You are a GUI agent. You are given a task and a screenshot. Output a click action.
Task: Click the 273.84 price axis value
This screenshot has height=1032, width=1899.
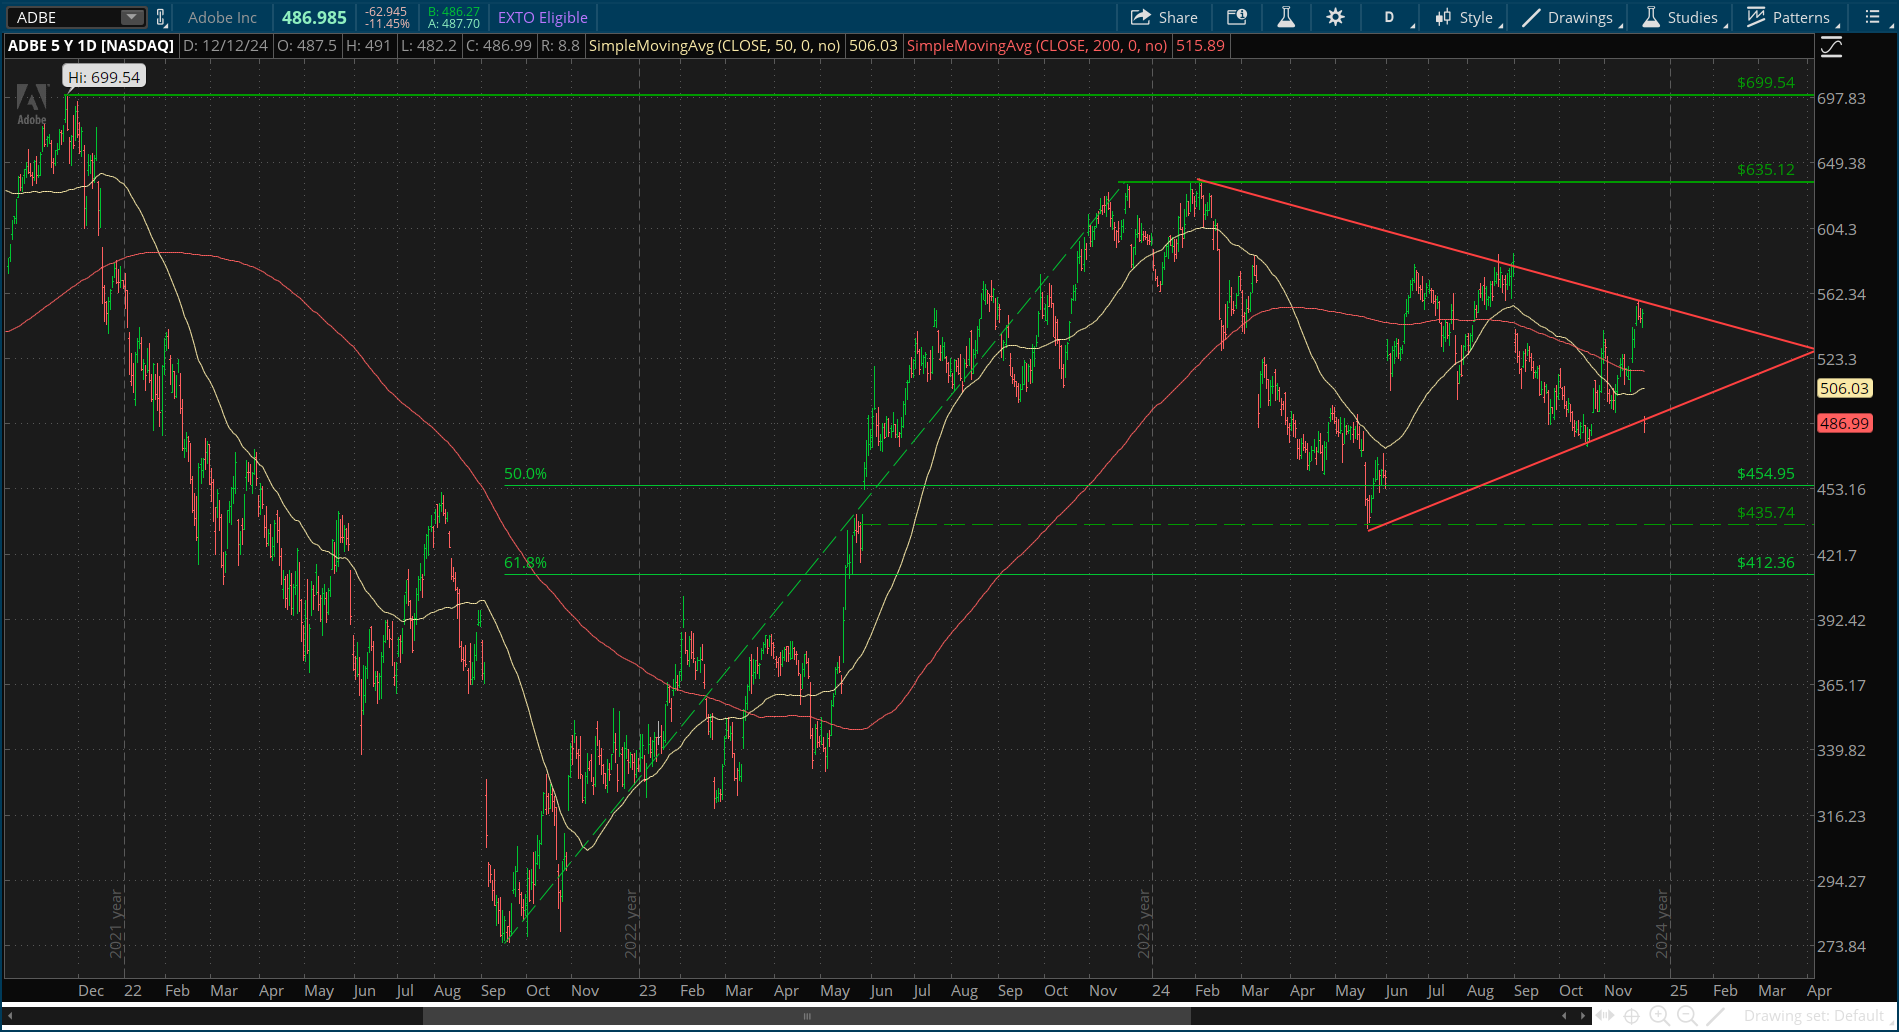(x=1841, y=947)
